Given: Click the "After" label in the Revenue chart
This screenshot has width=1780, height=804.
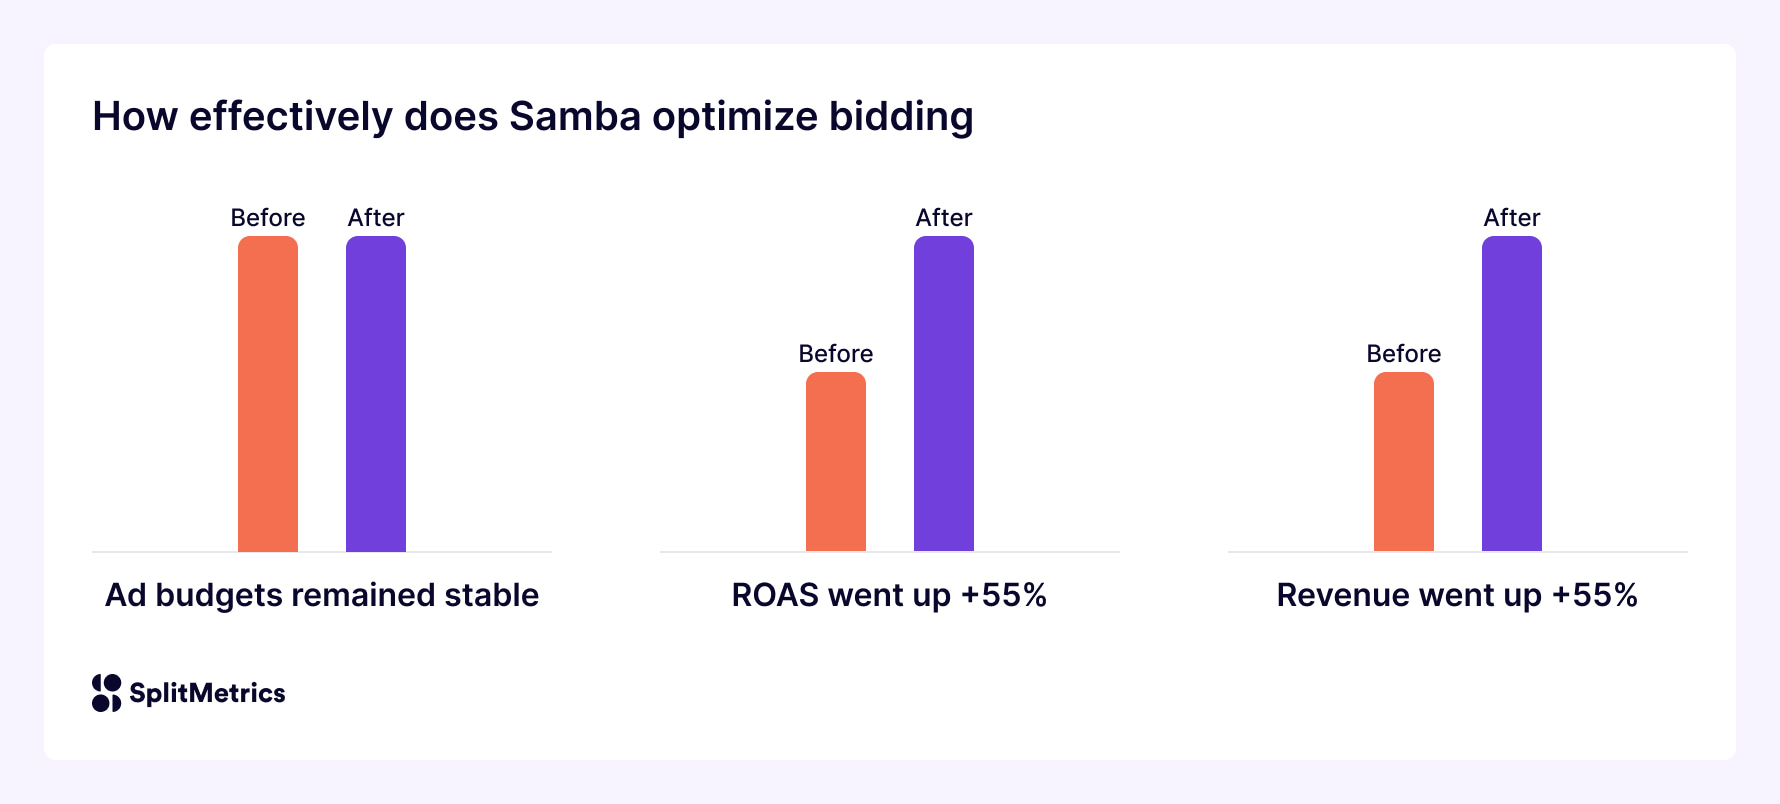Looking at the screenshot, I should 1512,218.
